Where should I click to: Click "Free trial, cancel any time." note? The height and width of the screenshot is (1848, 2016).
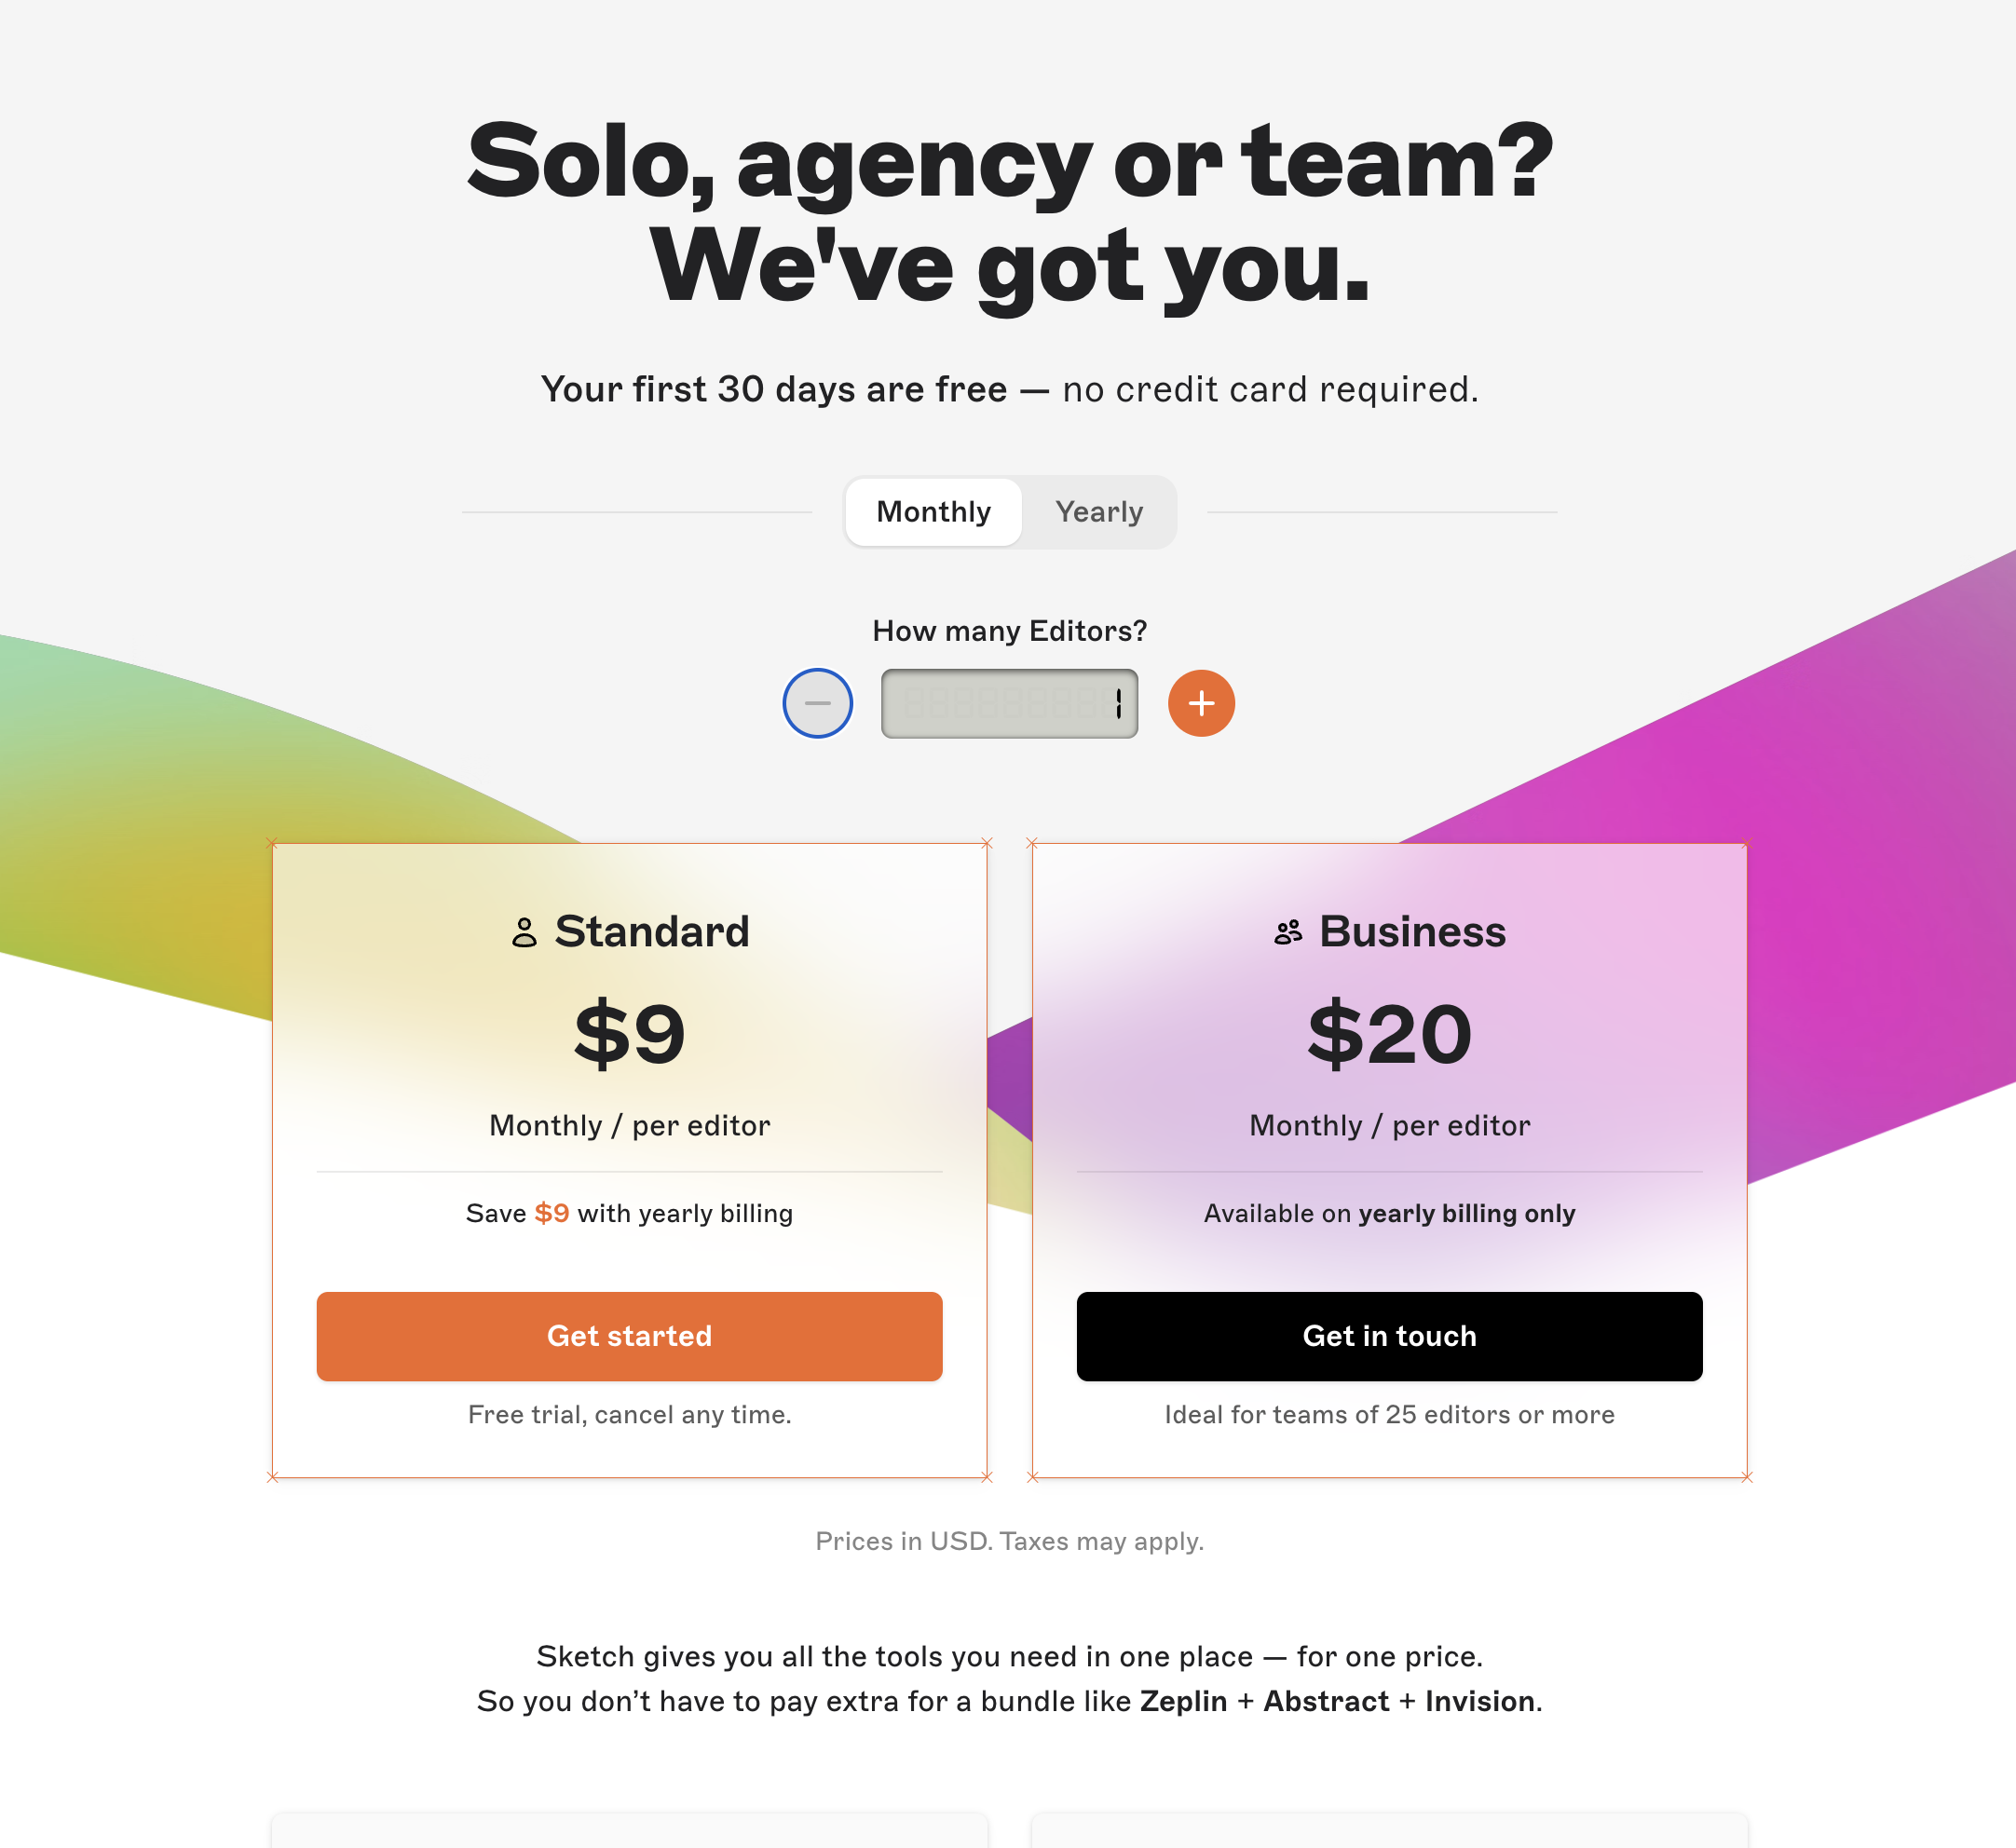(x=629, y=1414)
